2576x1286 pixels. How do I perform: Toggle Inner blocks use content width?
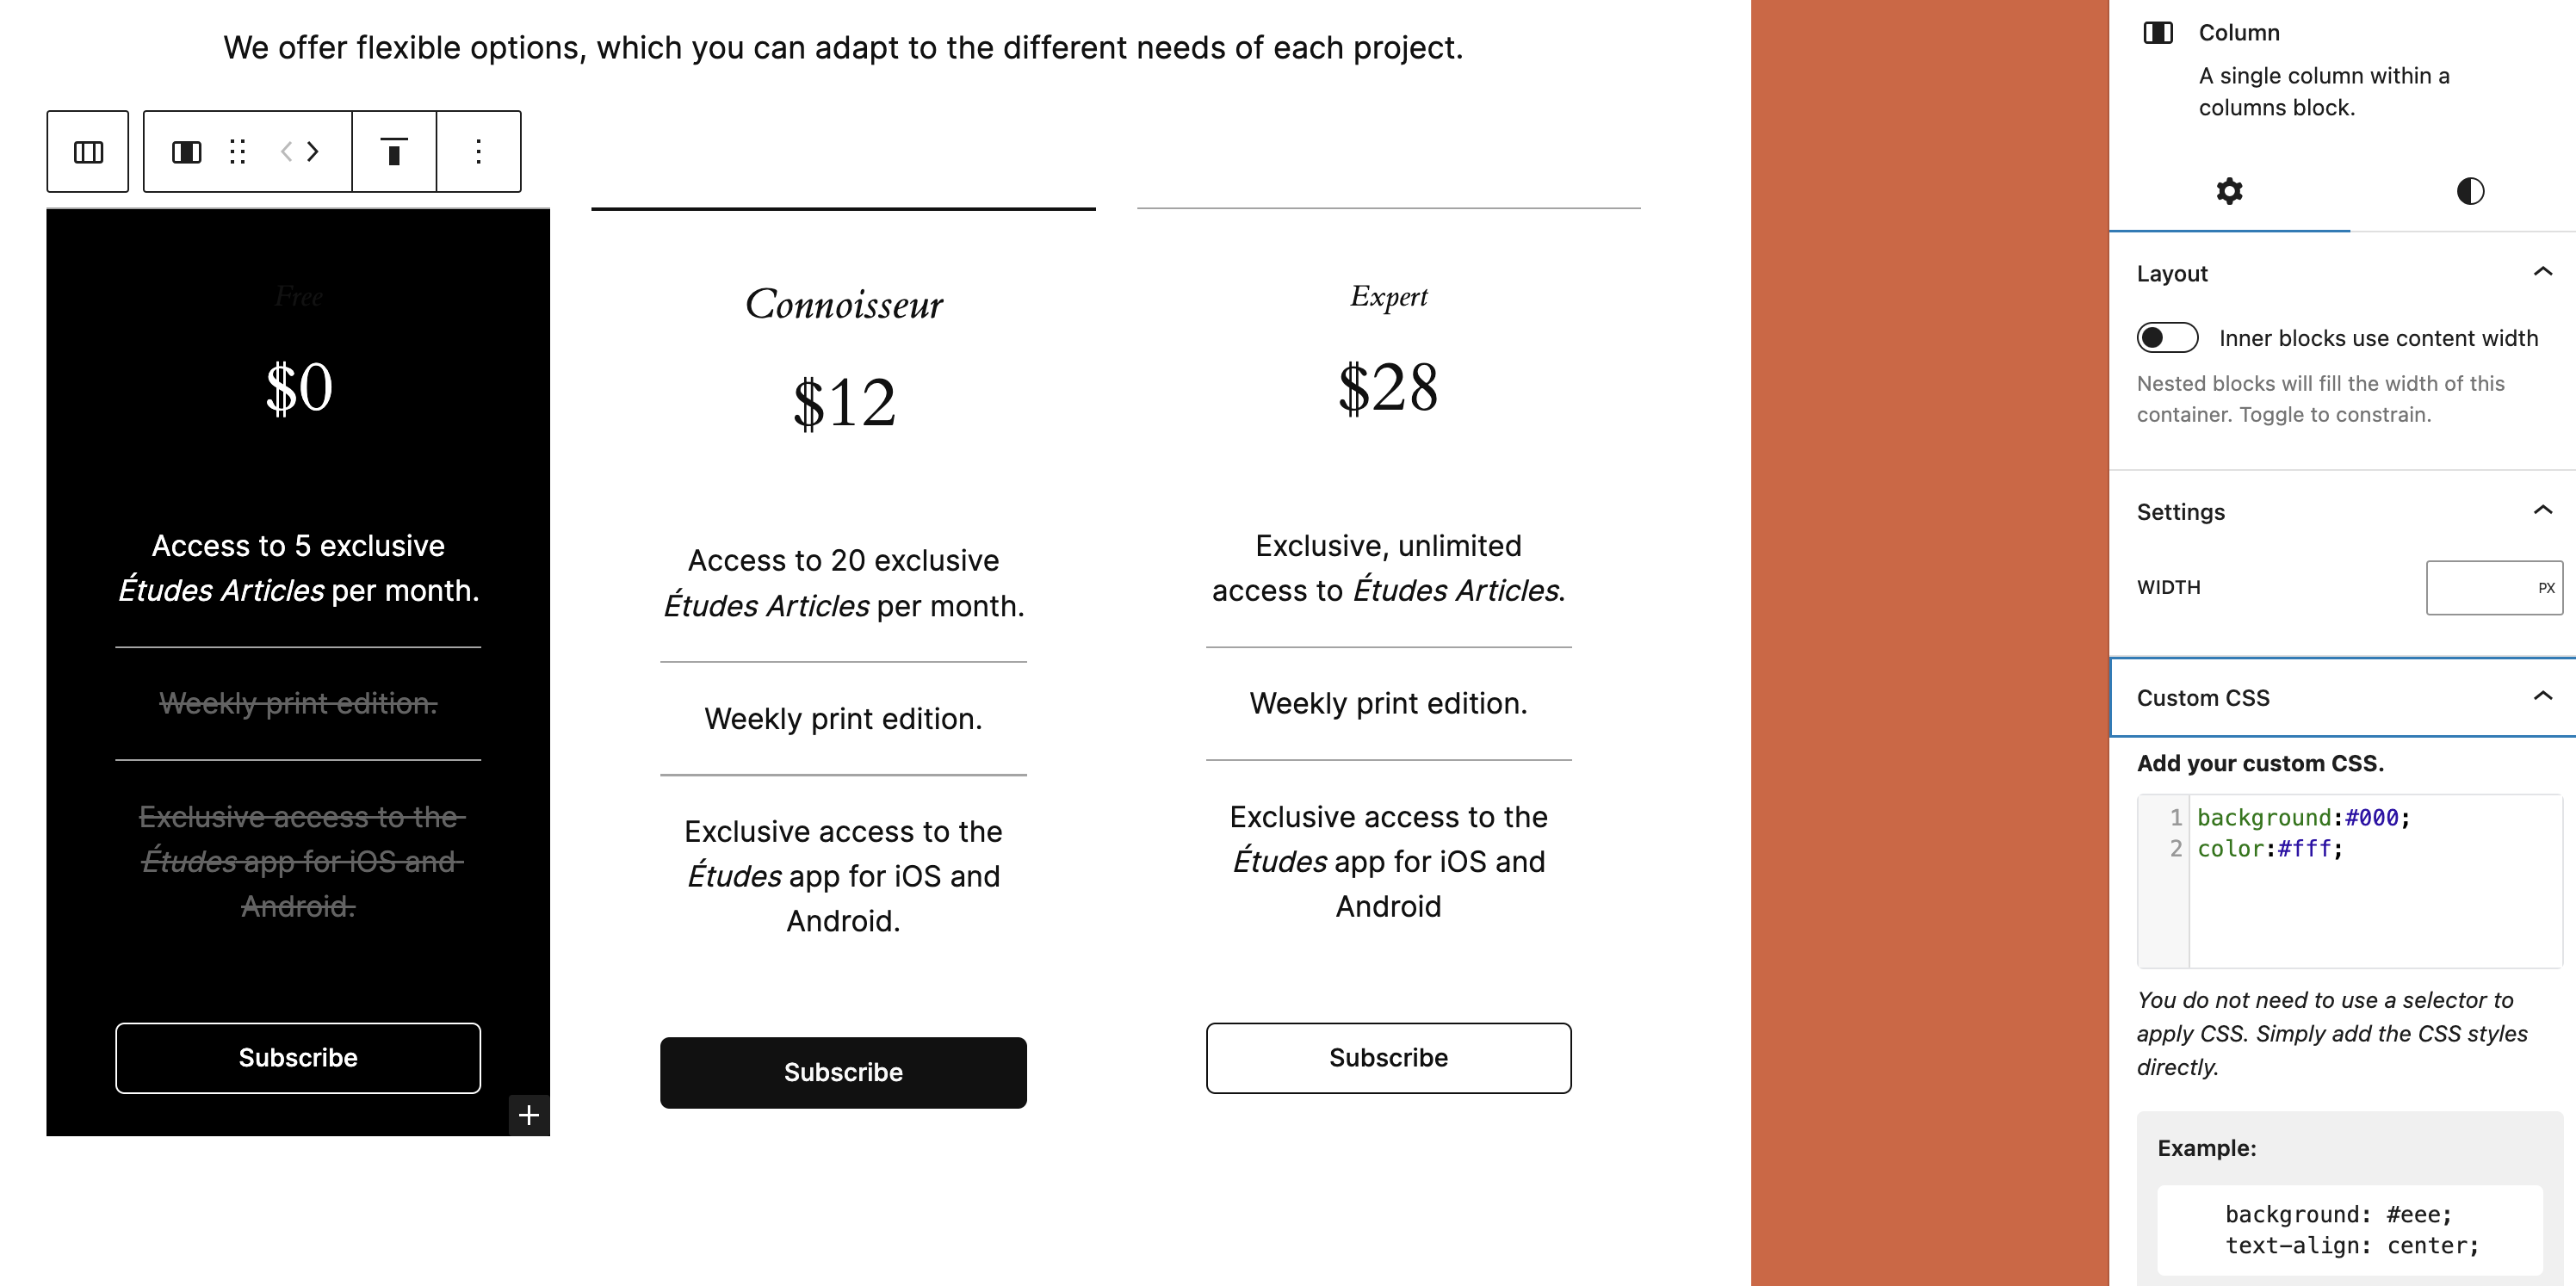coord(2167,338)
